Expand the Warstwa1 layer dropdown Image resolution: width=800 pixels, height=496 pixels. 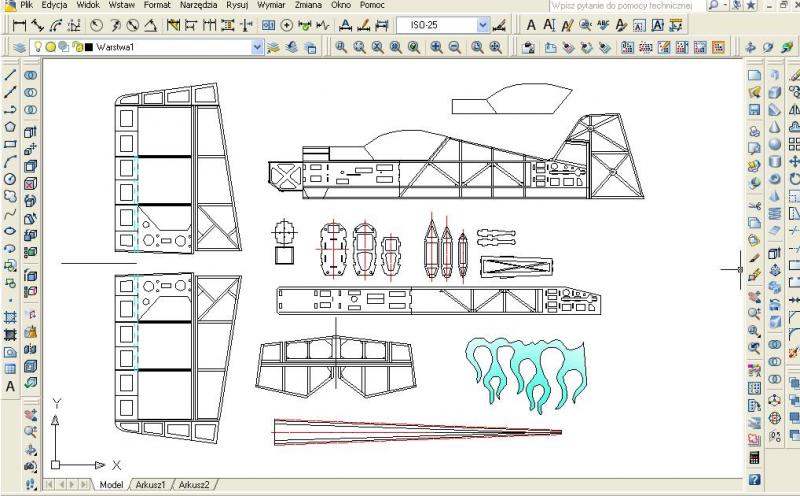[x=257, y=47]
